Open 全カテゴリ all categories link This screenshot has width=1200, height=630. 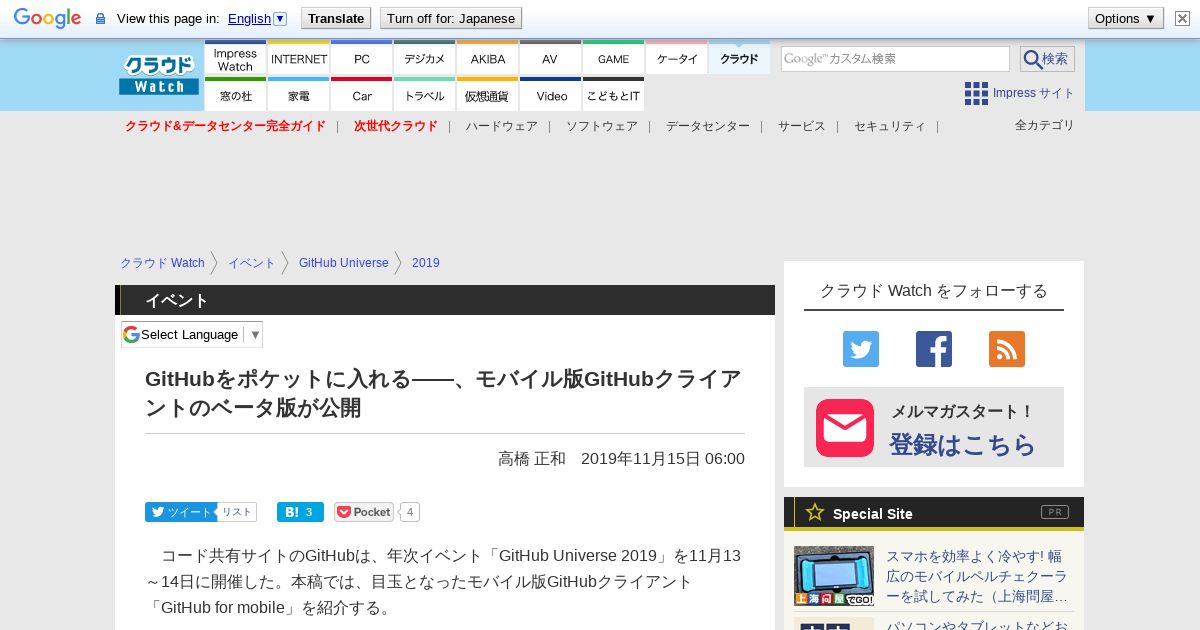tap(1044, 125)
